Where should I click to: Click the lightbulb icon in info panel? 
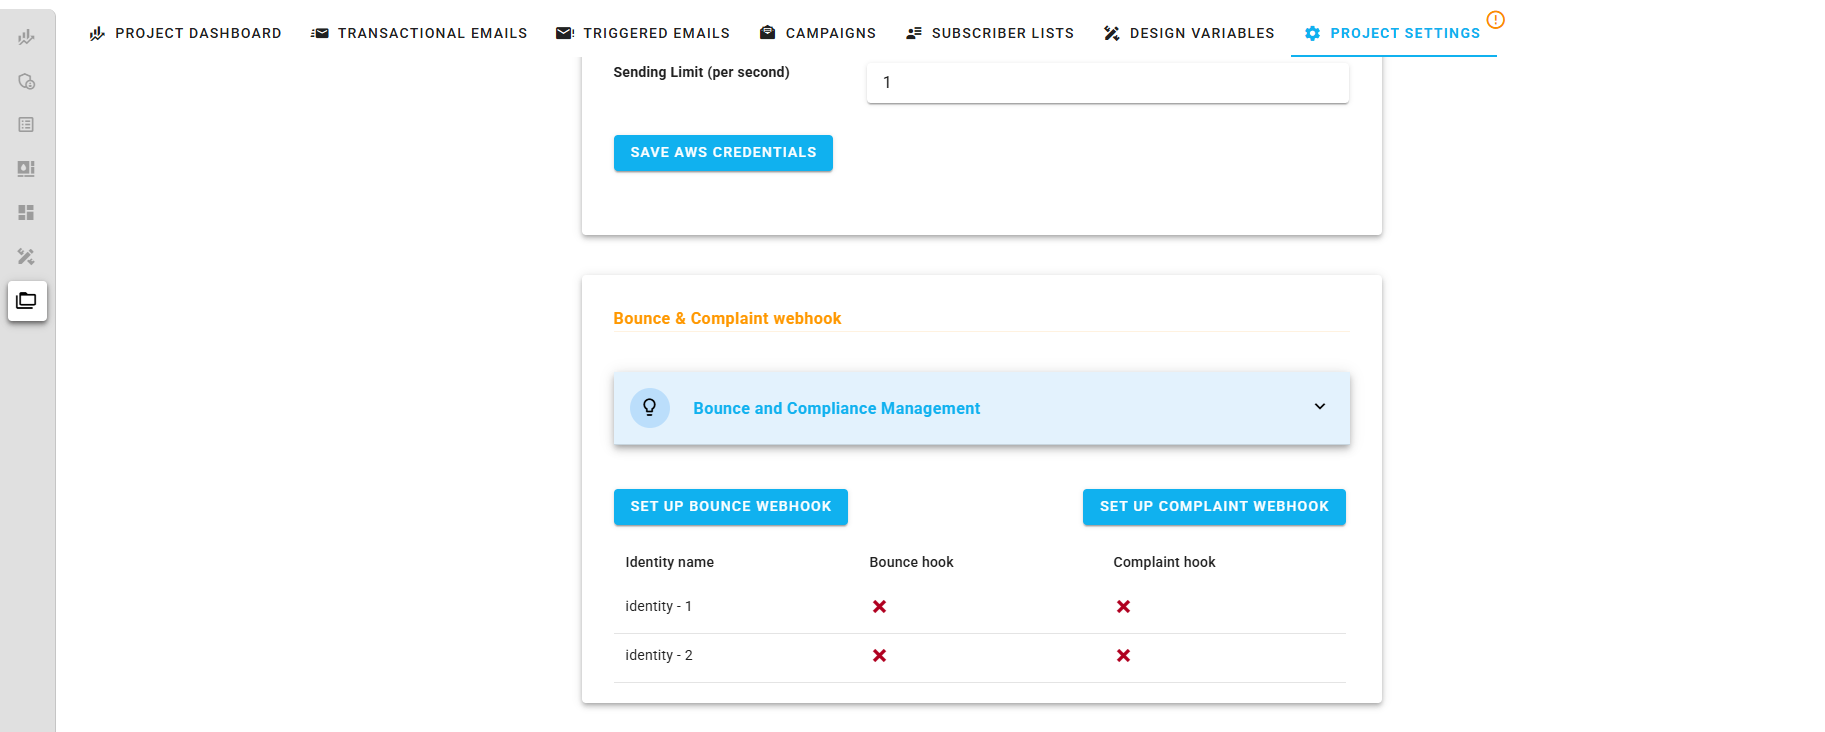pos(650,408)
